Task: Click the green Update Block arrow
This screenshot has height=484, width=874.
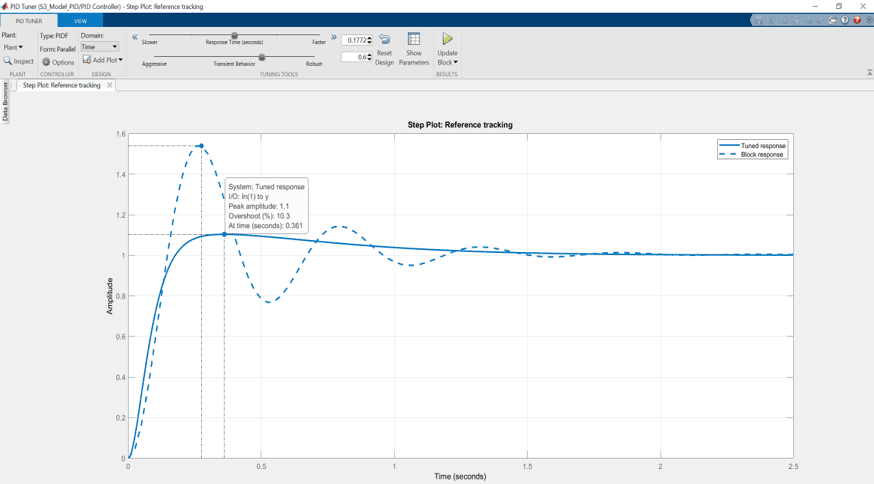Action: pos(447,39)
